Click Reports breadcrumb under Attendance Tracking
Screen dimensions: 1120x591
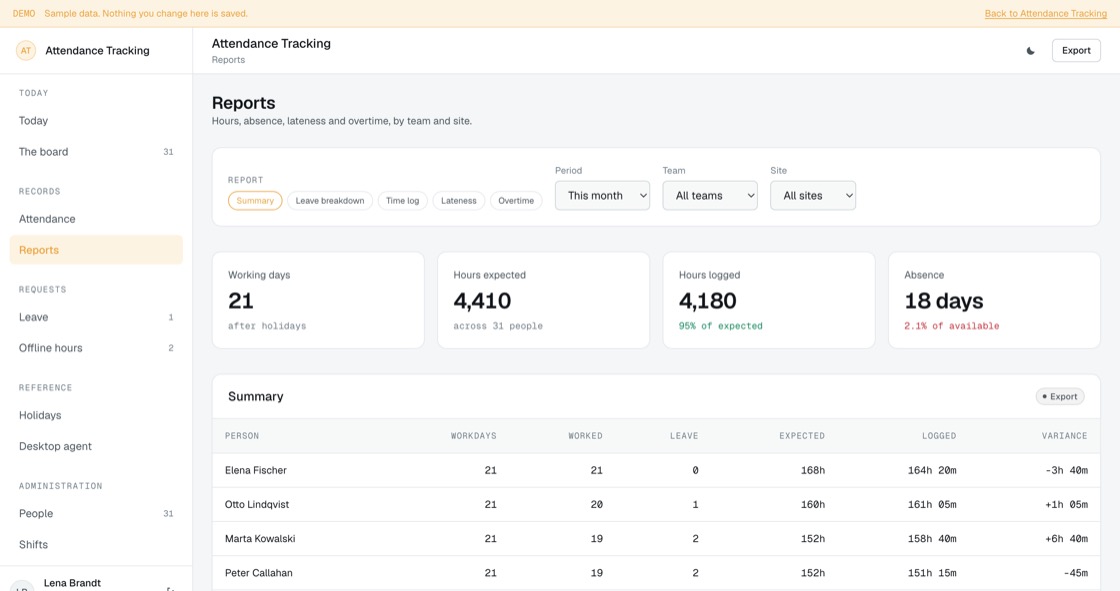pyautogui.click(x=228, y=60)
